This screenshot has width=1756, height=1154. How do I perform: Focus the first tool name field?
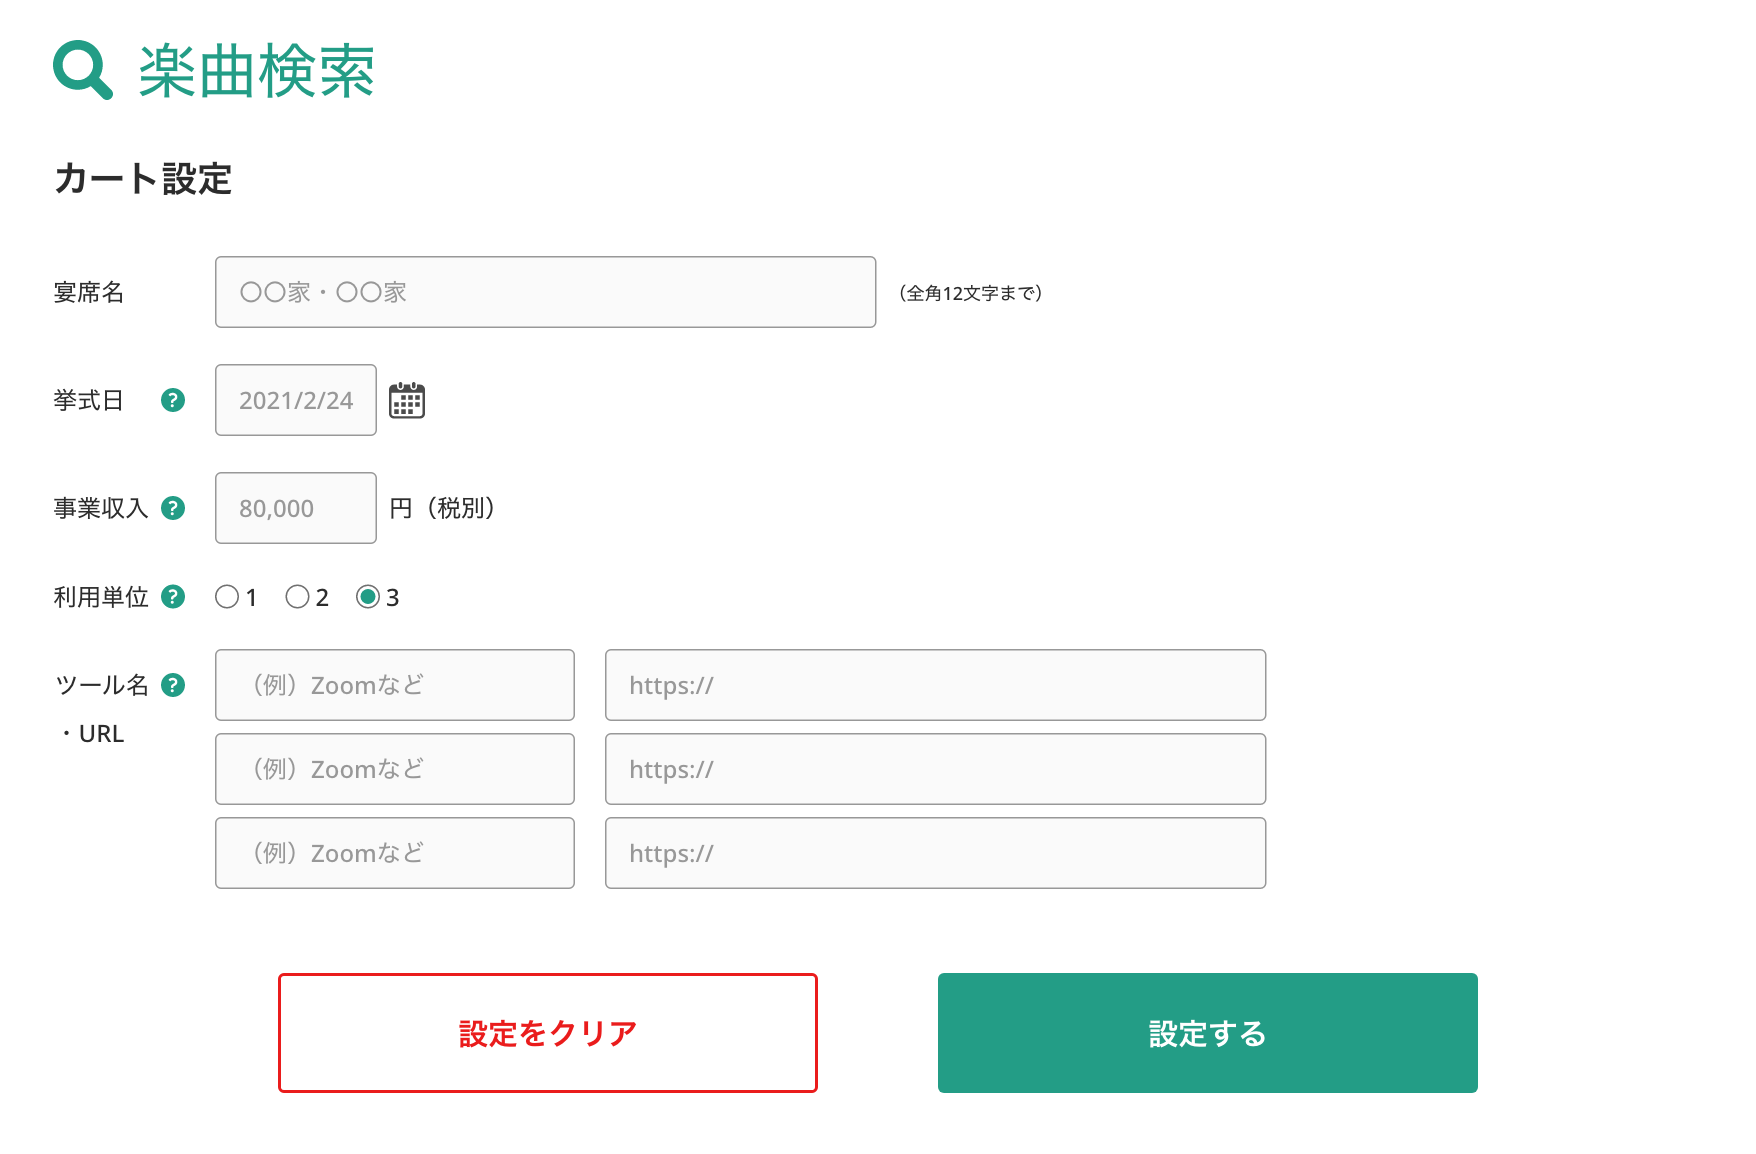click(x=394, y=685)
